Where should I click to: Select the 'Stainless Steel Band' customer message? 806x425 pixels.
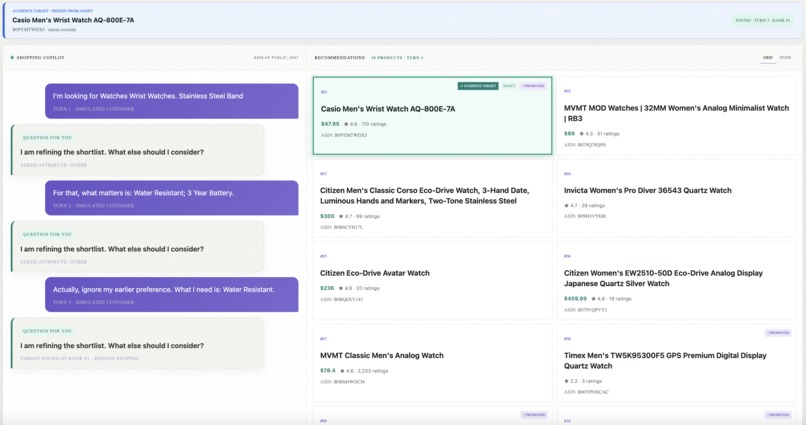[x=172, y=101]
